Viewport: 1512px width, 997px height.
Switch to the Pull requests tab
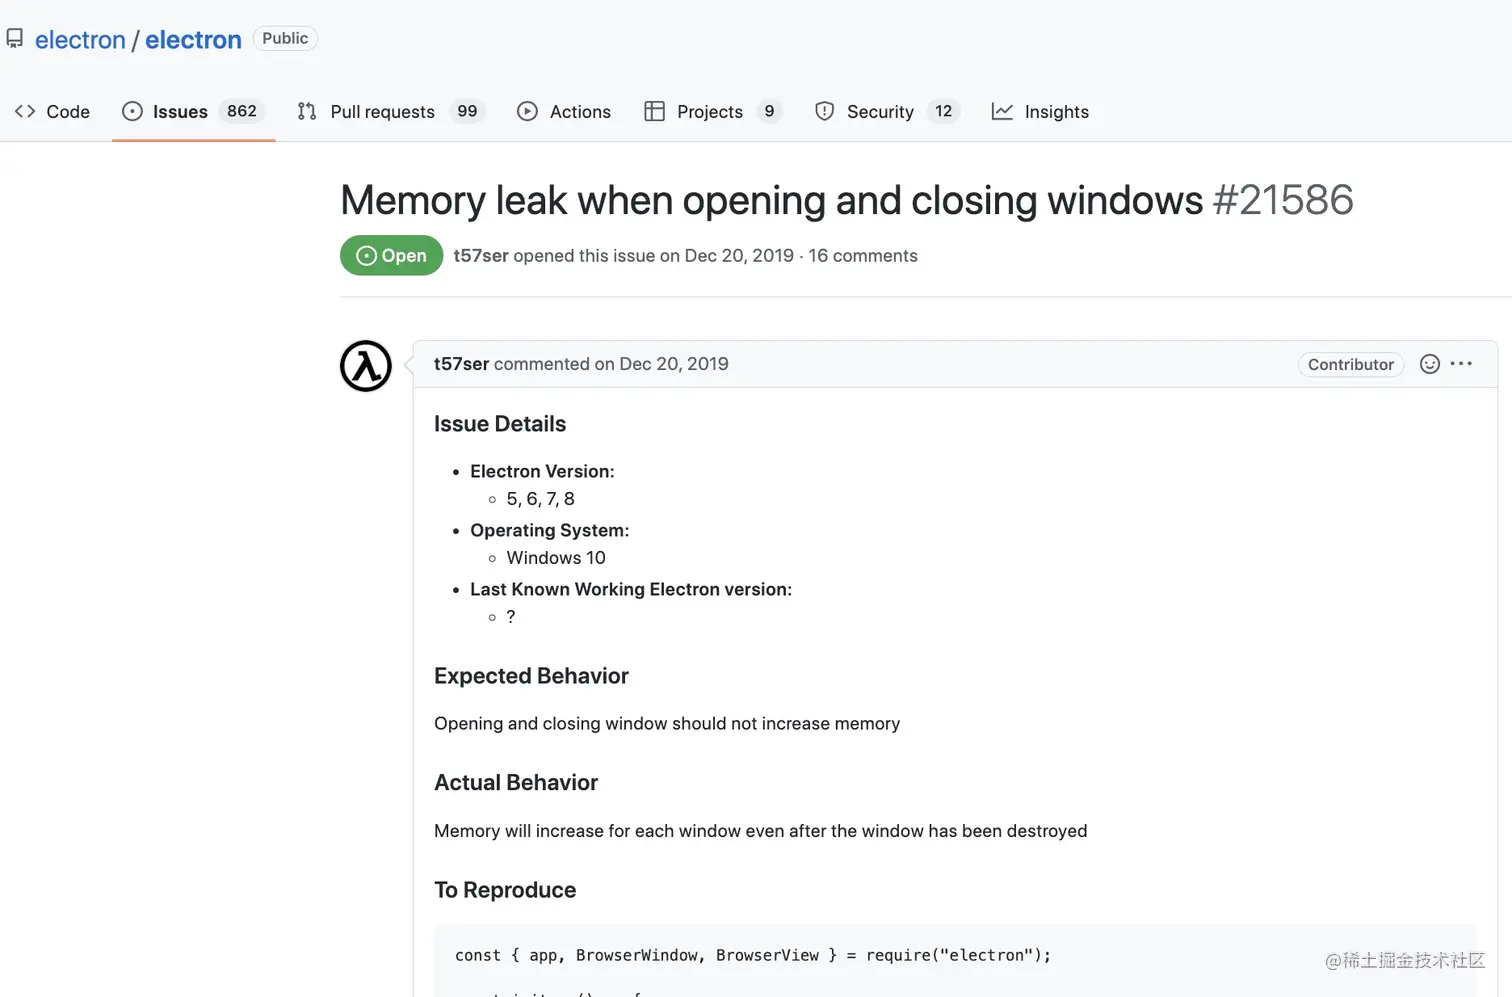[383, 111]
